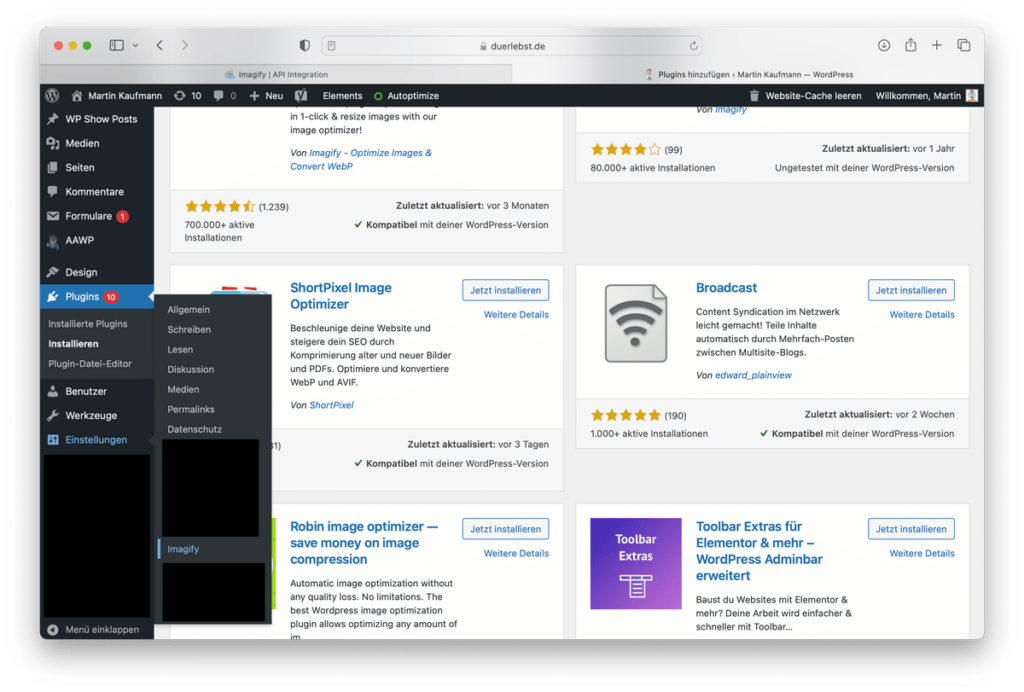
Task: Toggle the Safari sidebar button
Action: coord(116,45)
